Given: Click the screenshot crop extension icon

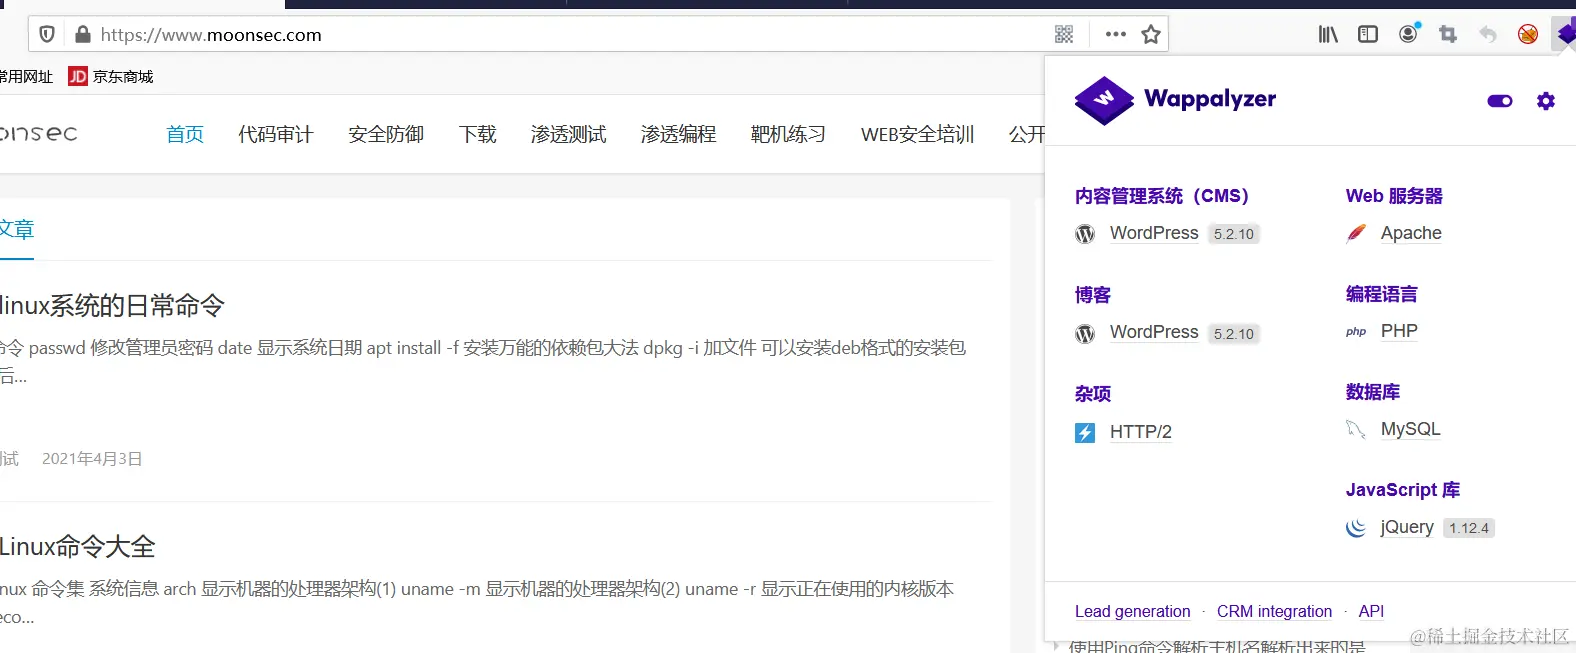Looking at the screenshot, I should click(x=1448, y=35).
